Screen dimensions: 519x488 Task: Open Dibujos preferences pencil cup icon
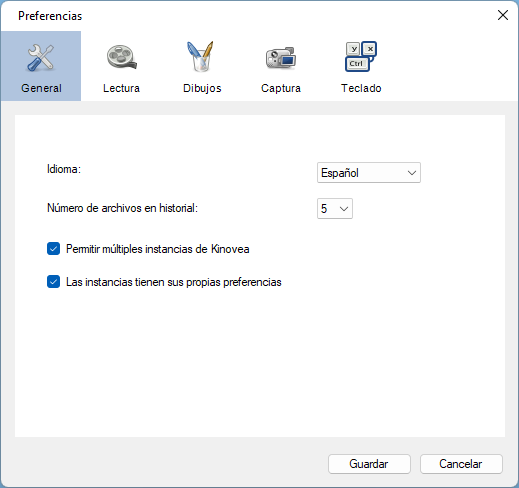(201, 56)
